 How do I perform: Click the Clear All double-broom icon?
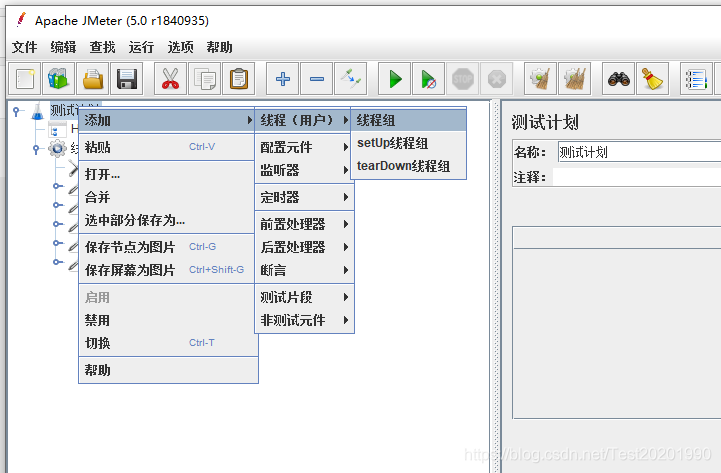pyautogui.click(x=575, y=79)
